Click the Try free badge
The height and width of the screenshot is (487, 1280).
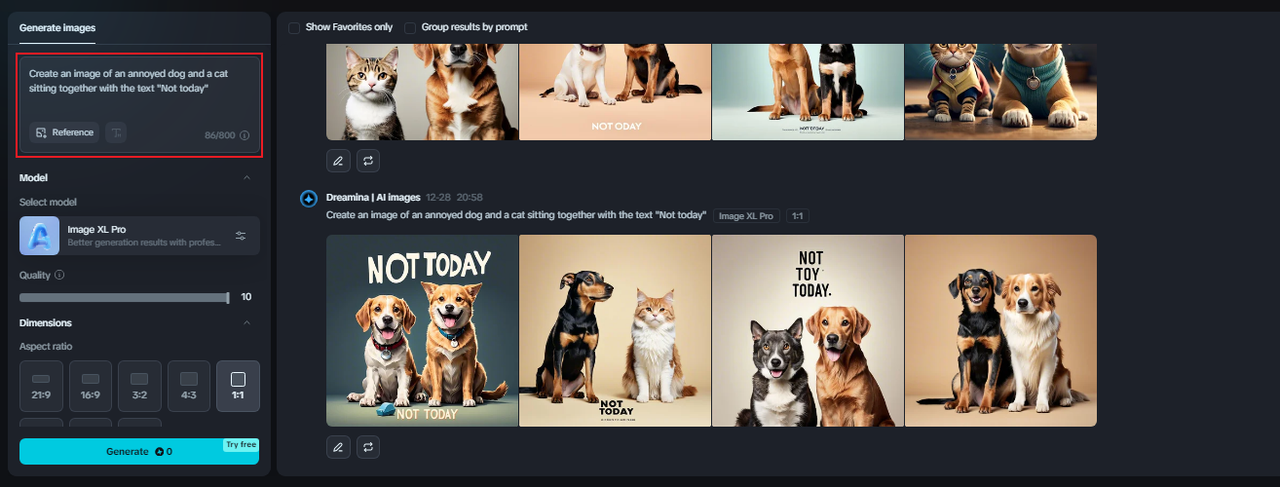click(x=241, y=444)
